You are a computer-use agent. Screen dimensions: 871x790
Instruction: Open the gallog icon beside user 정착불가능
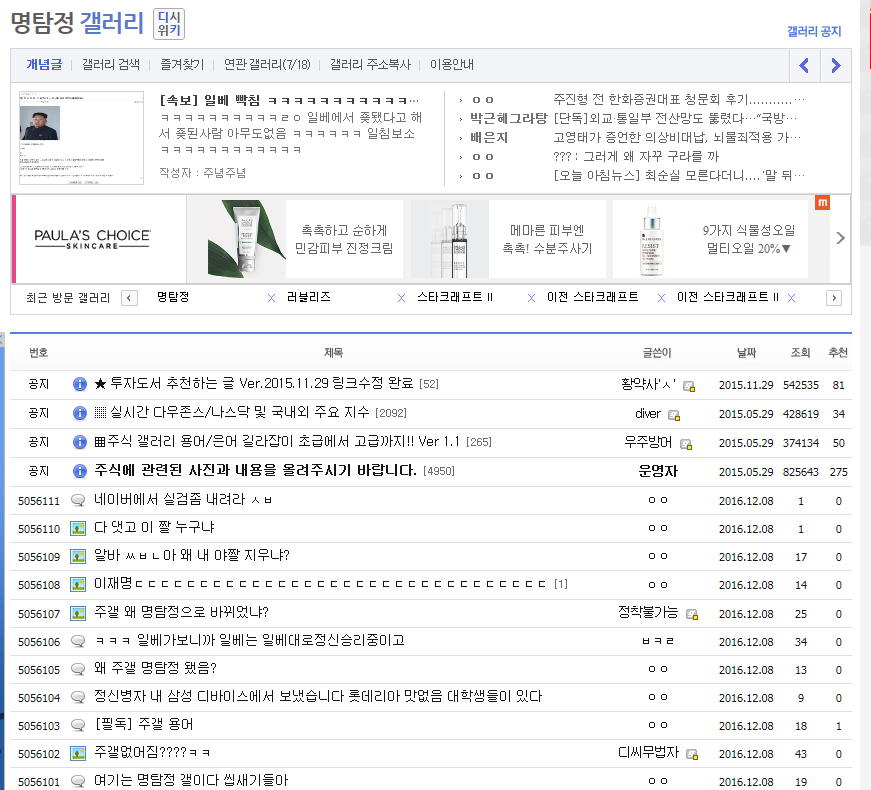point(692,614)
